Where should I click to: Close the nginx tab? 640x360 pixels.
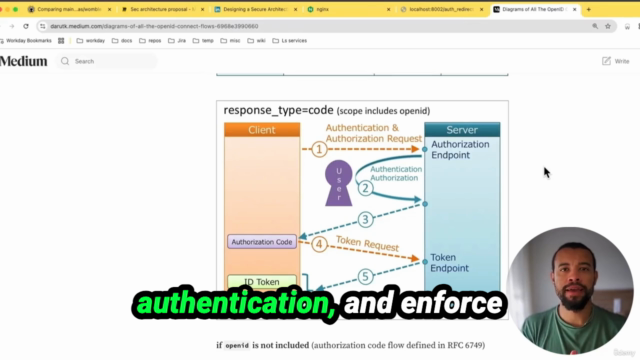click(389, 9)
